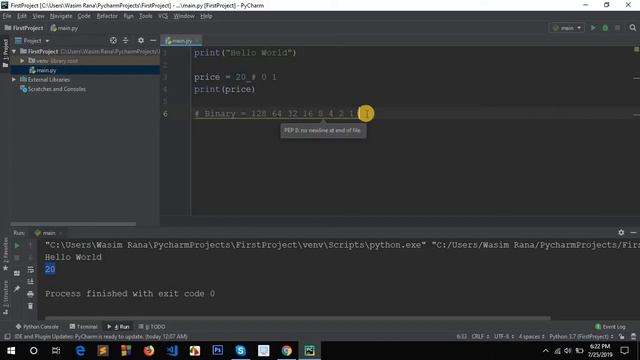
Task: Open the Code menu
Action: [x=84, y=16]
